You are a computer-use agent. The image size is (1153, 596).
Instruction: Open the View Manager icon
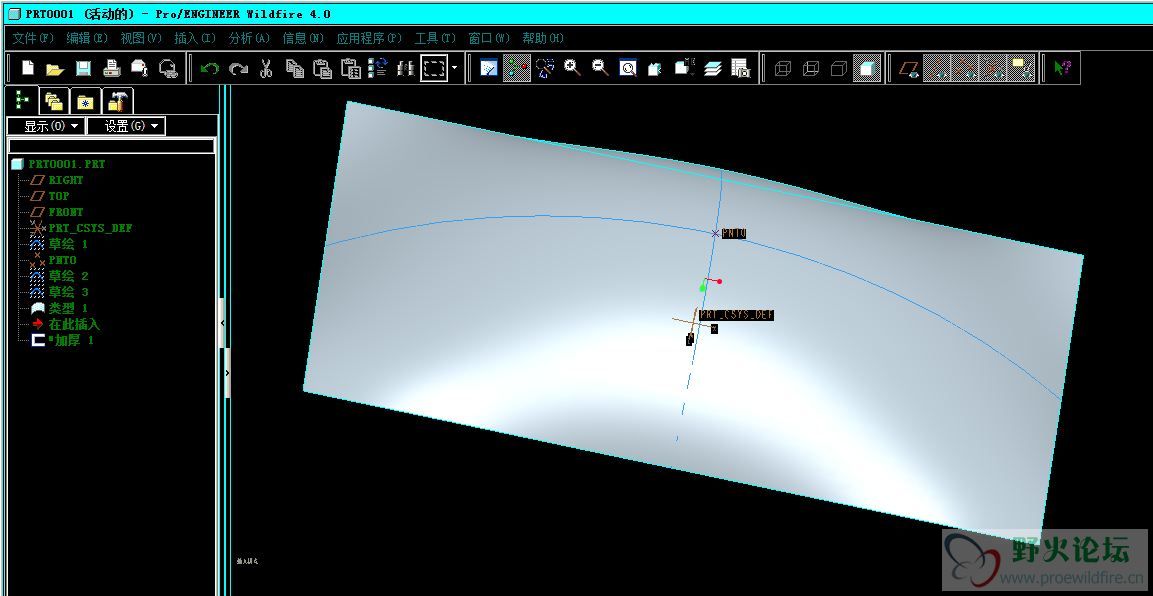click(740, 68)
